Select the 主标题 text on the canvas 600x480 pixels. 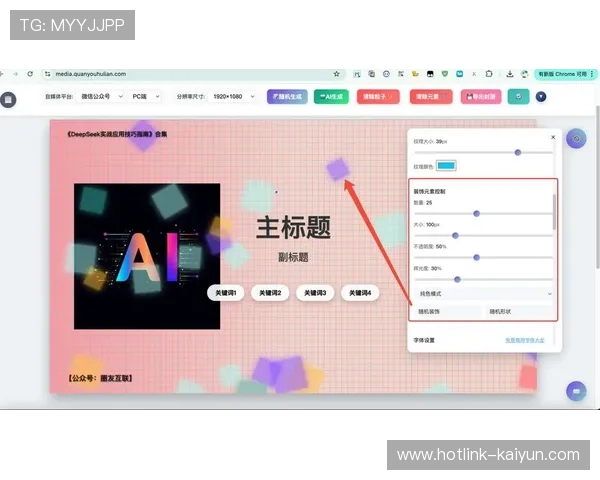293,227
